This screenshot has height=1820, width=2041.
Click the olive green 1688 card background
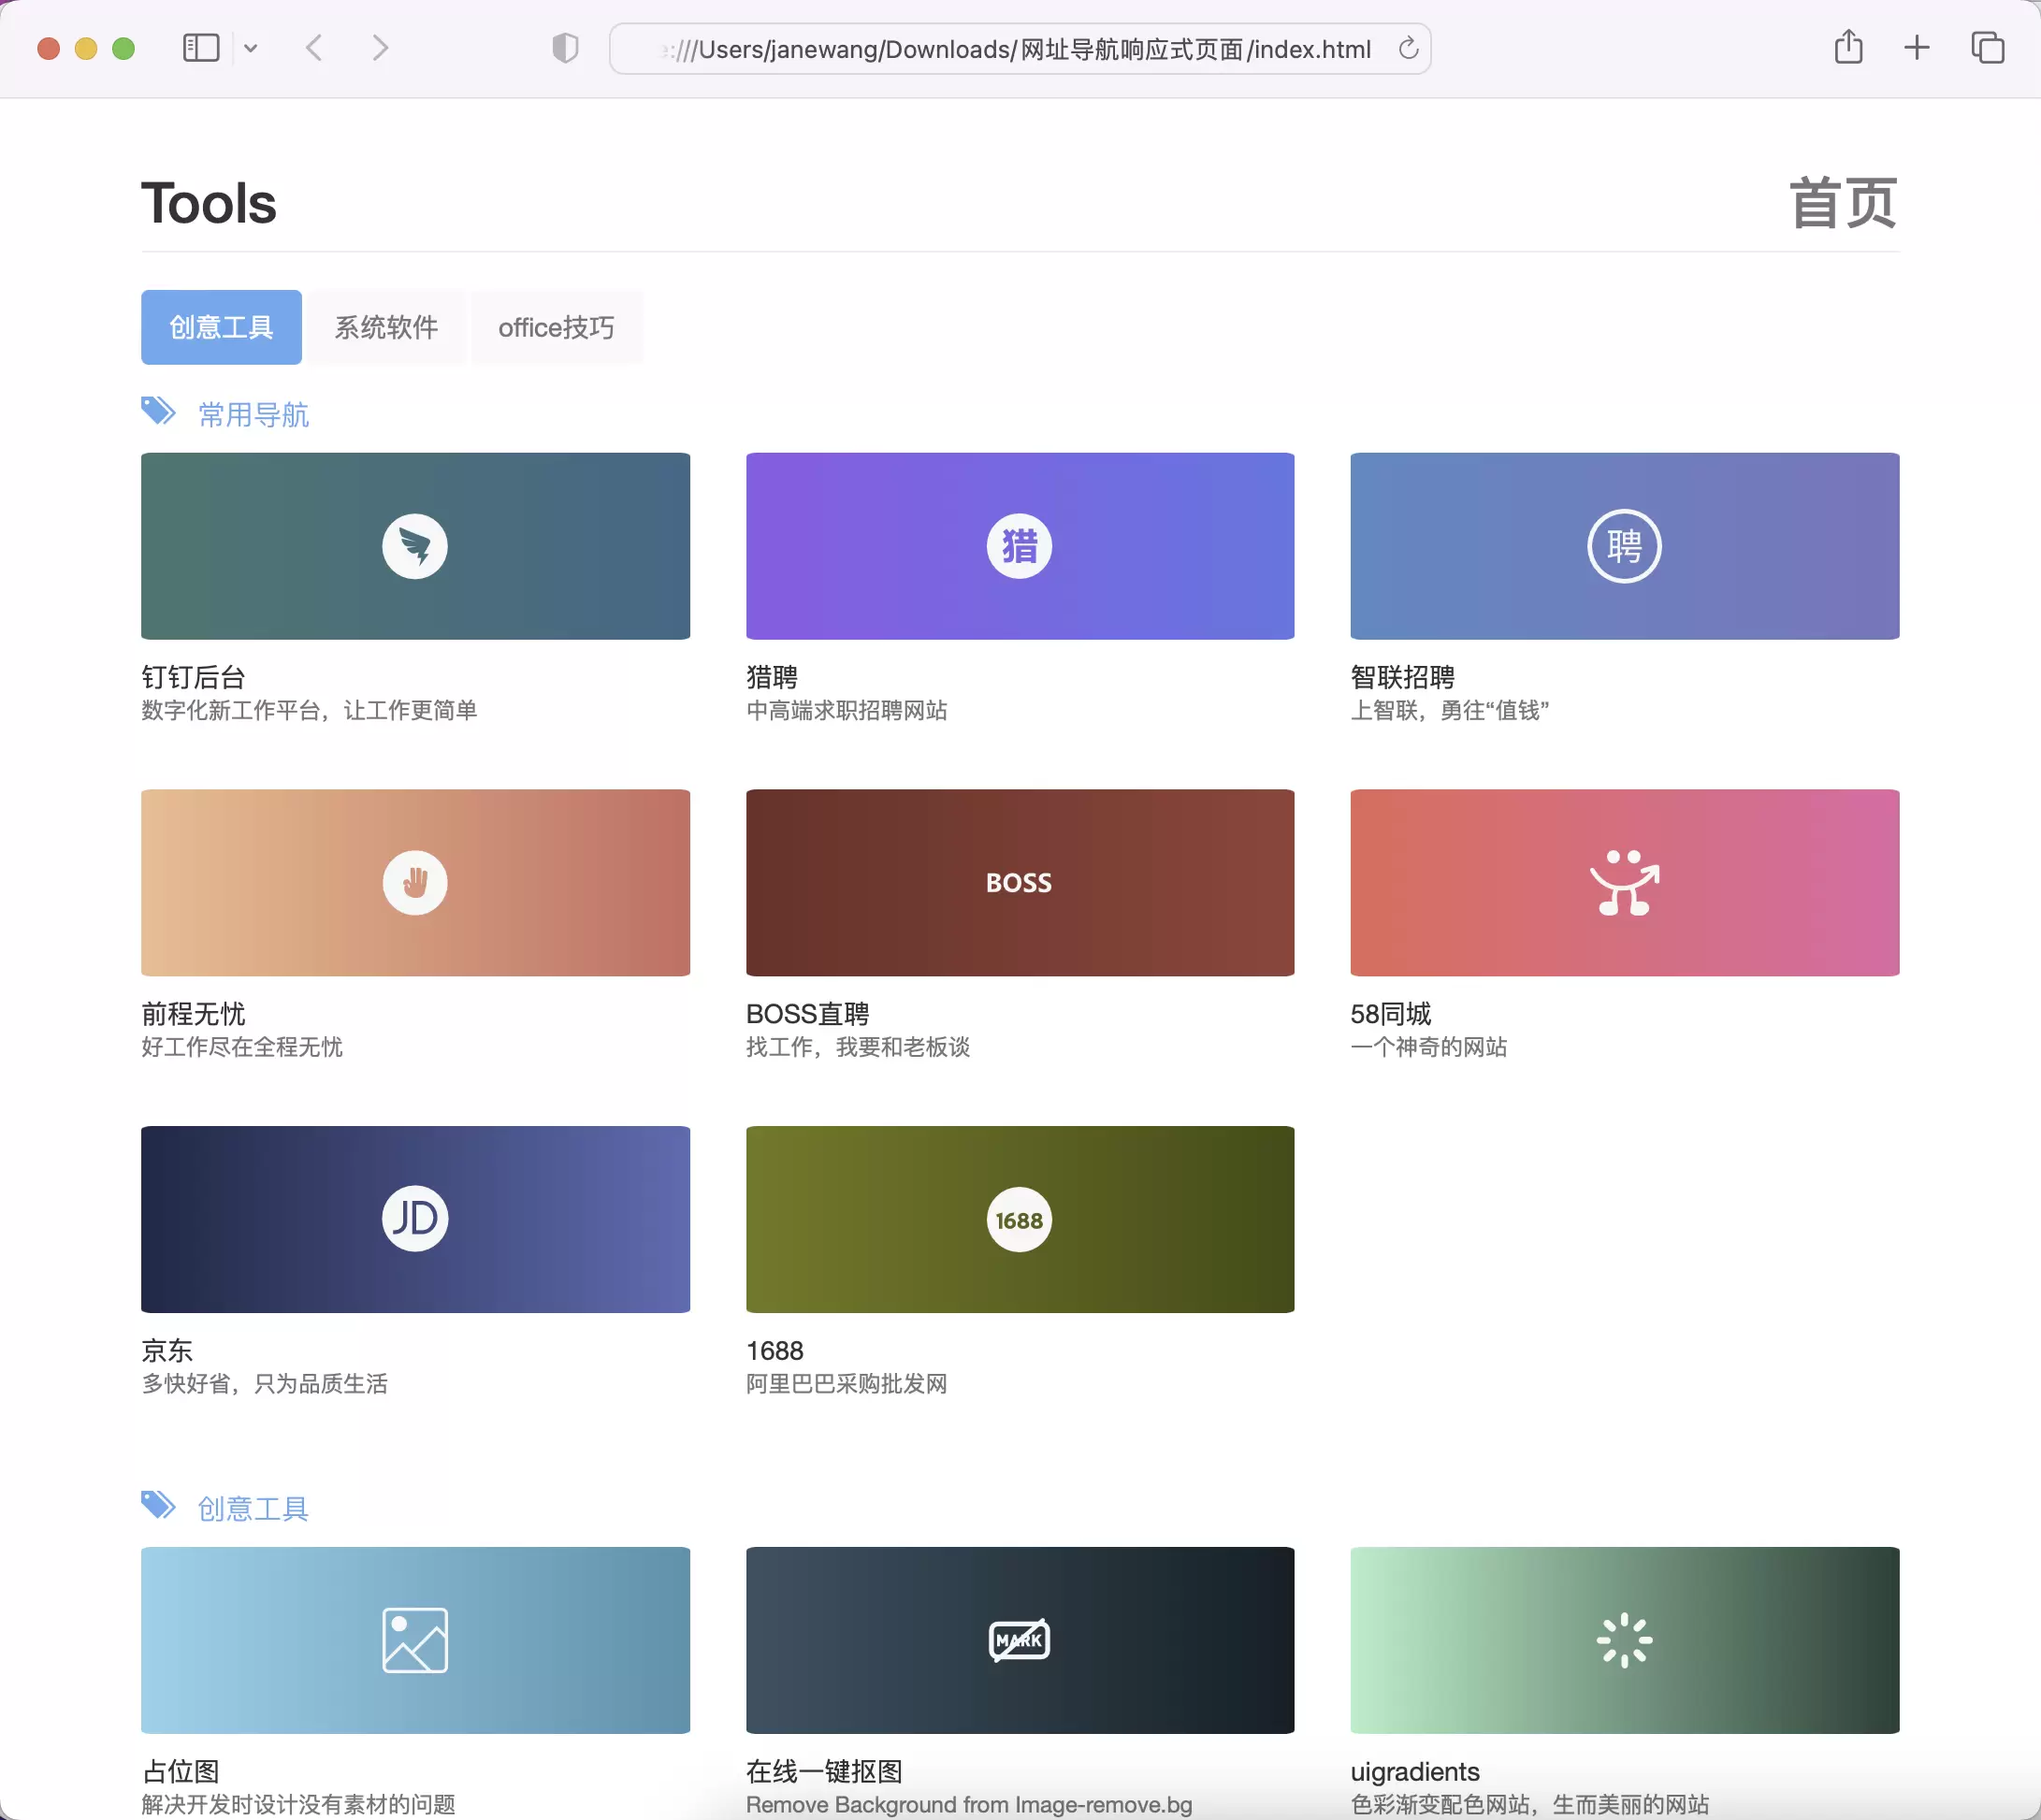(1019, 1219)
